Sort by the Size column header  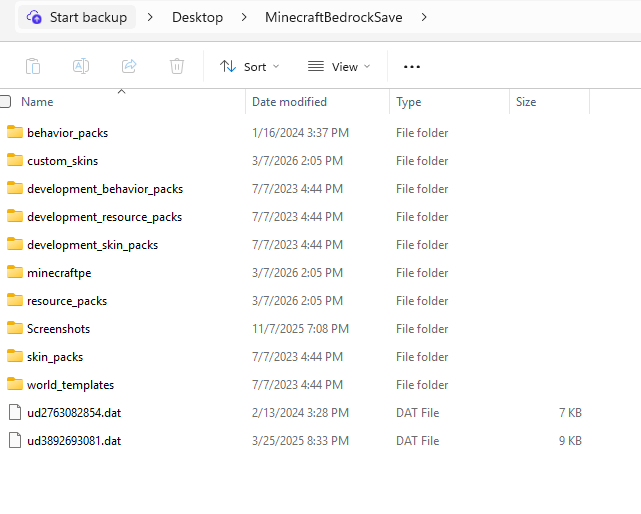(x=526, y=102)
